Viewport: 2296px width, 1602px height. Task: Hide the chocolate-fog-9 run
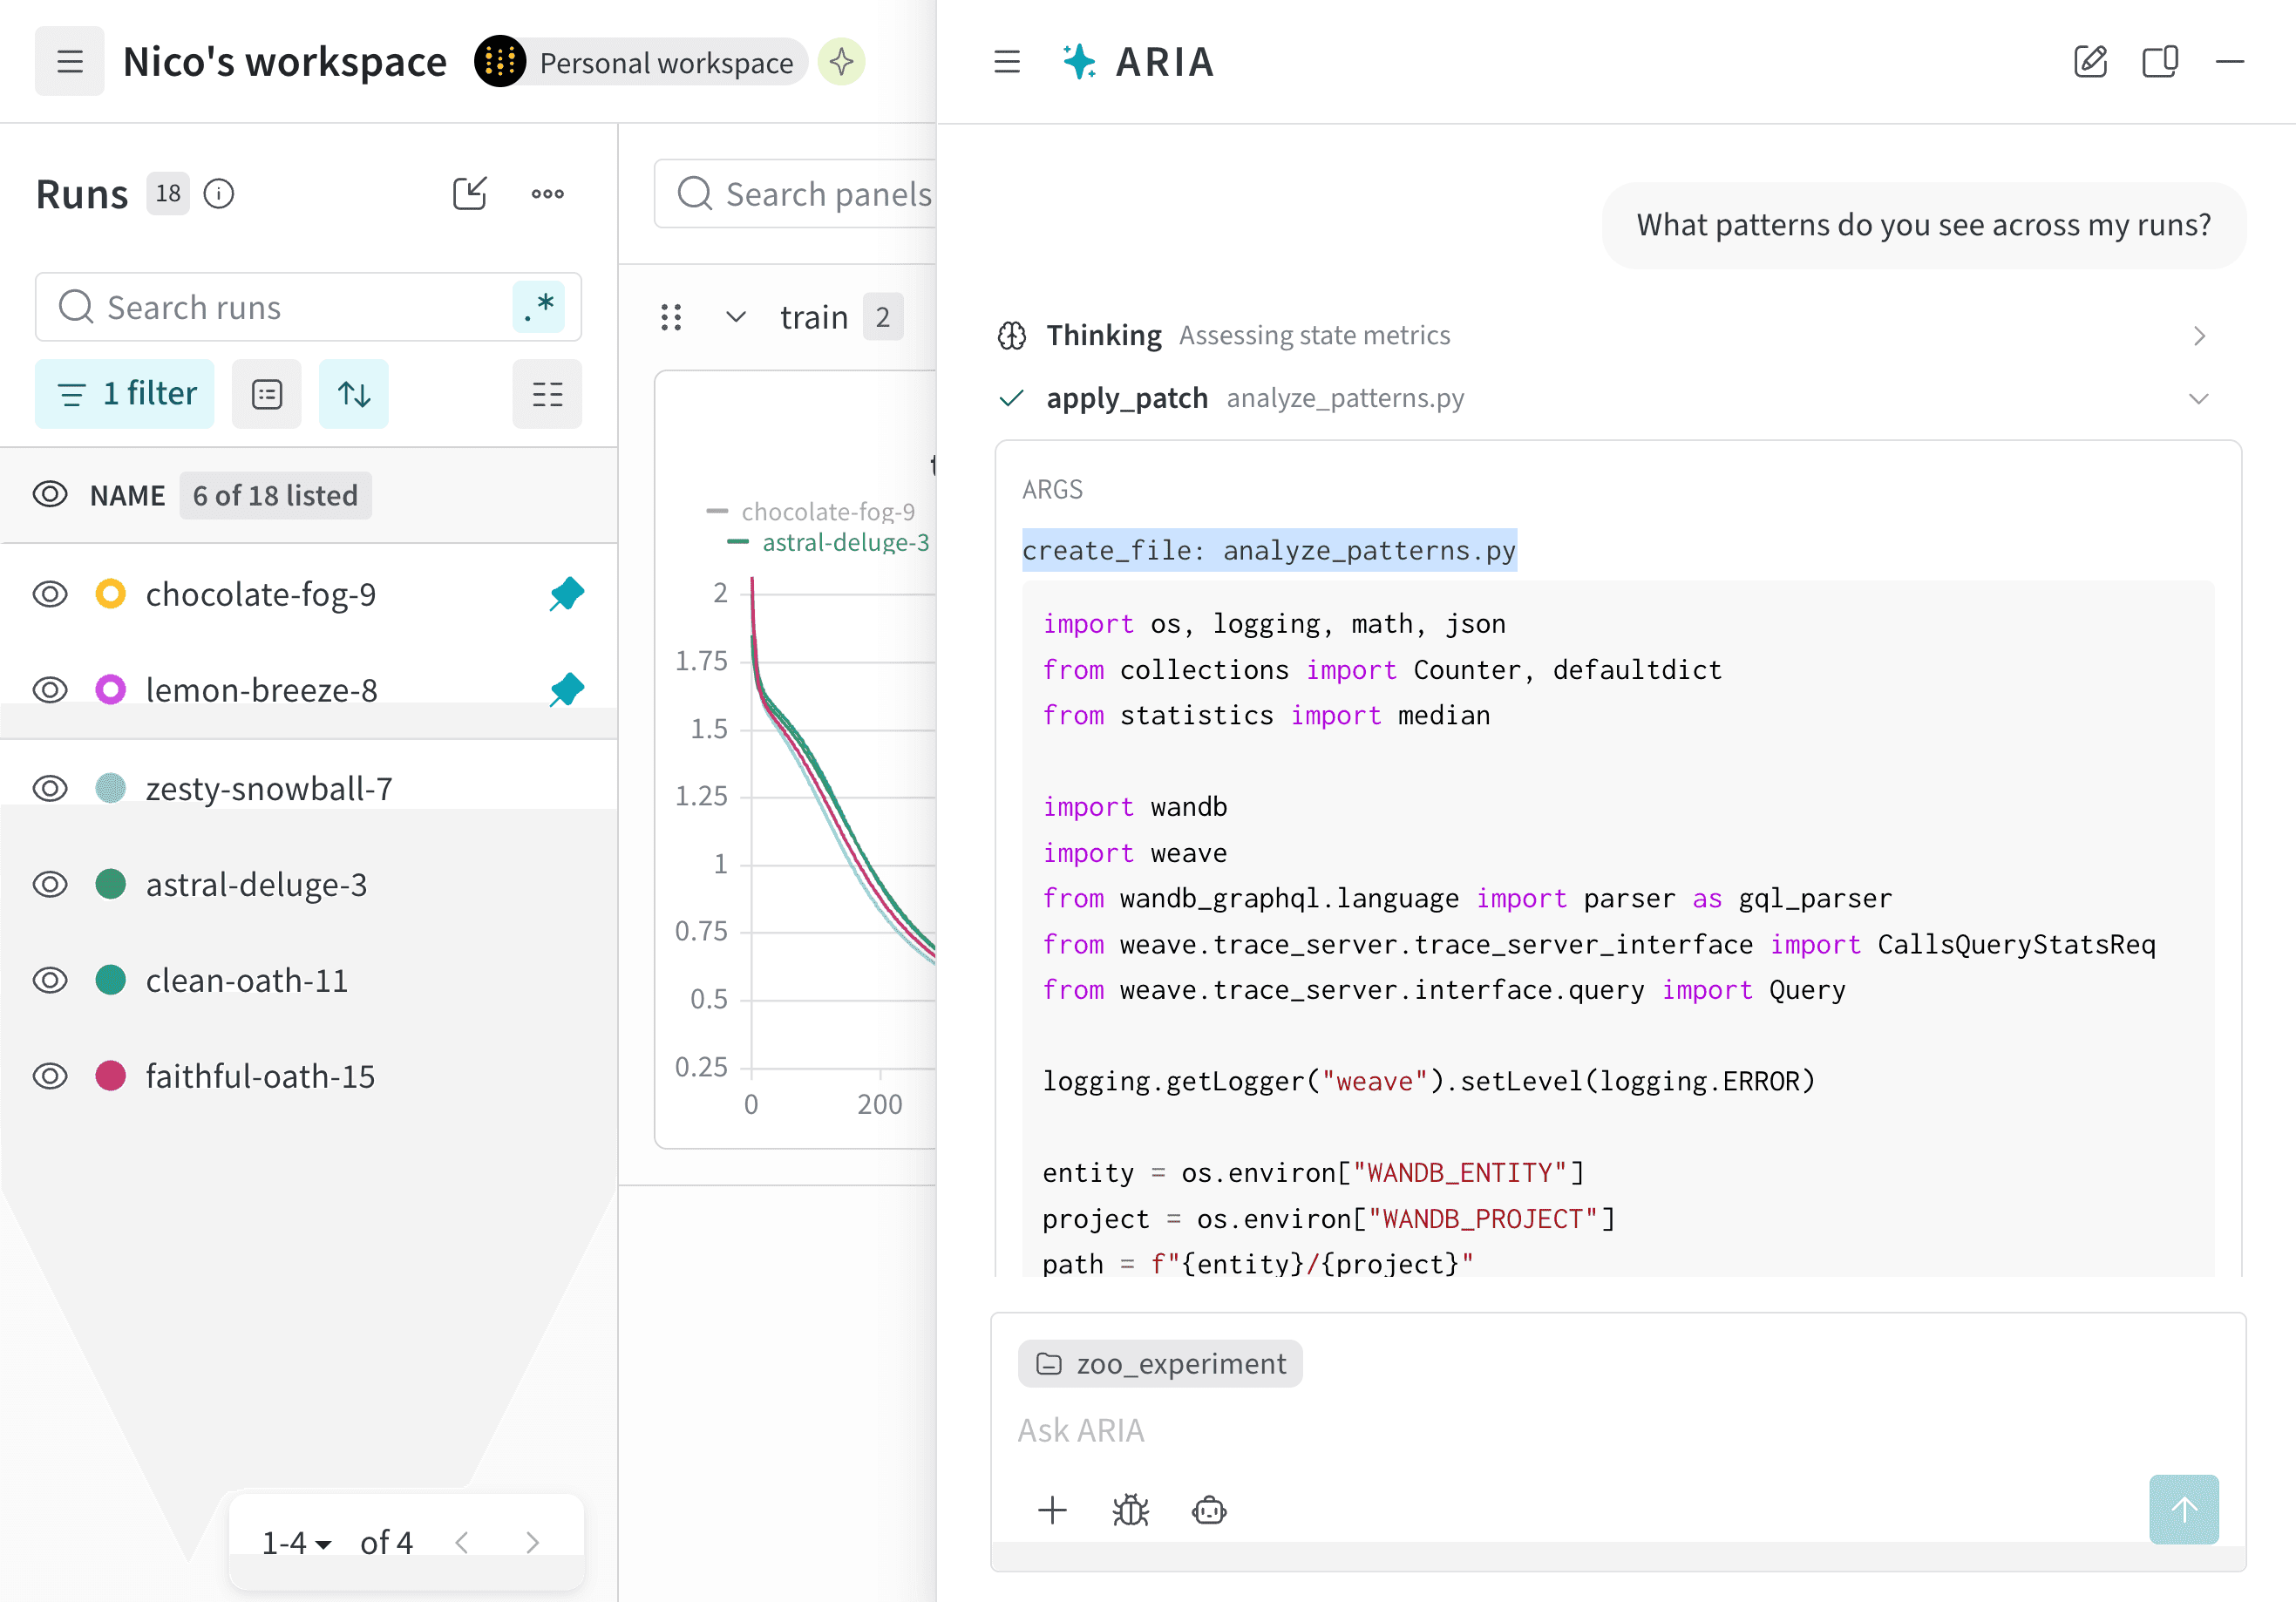coord(50,594)
